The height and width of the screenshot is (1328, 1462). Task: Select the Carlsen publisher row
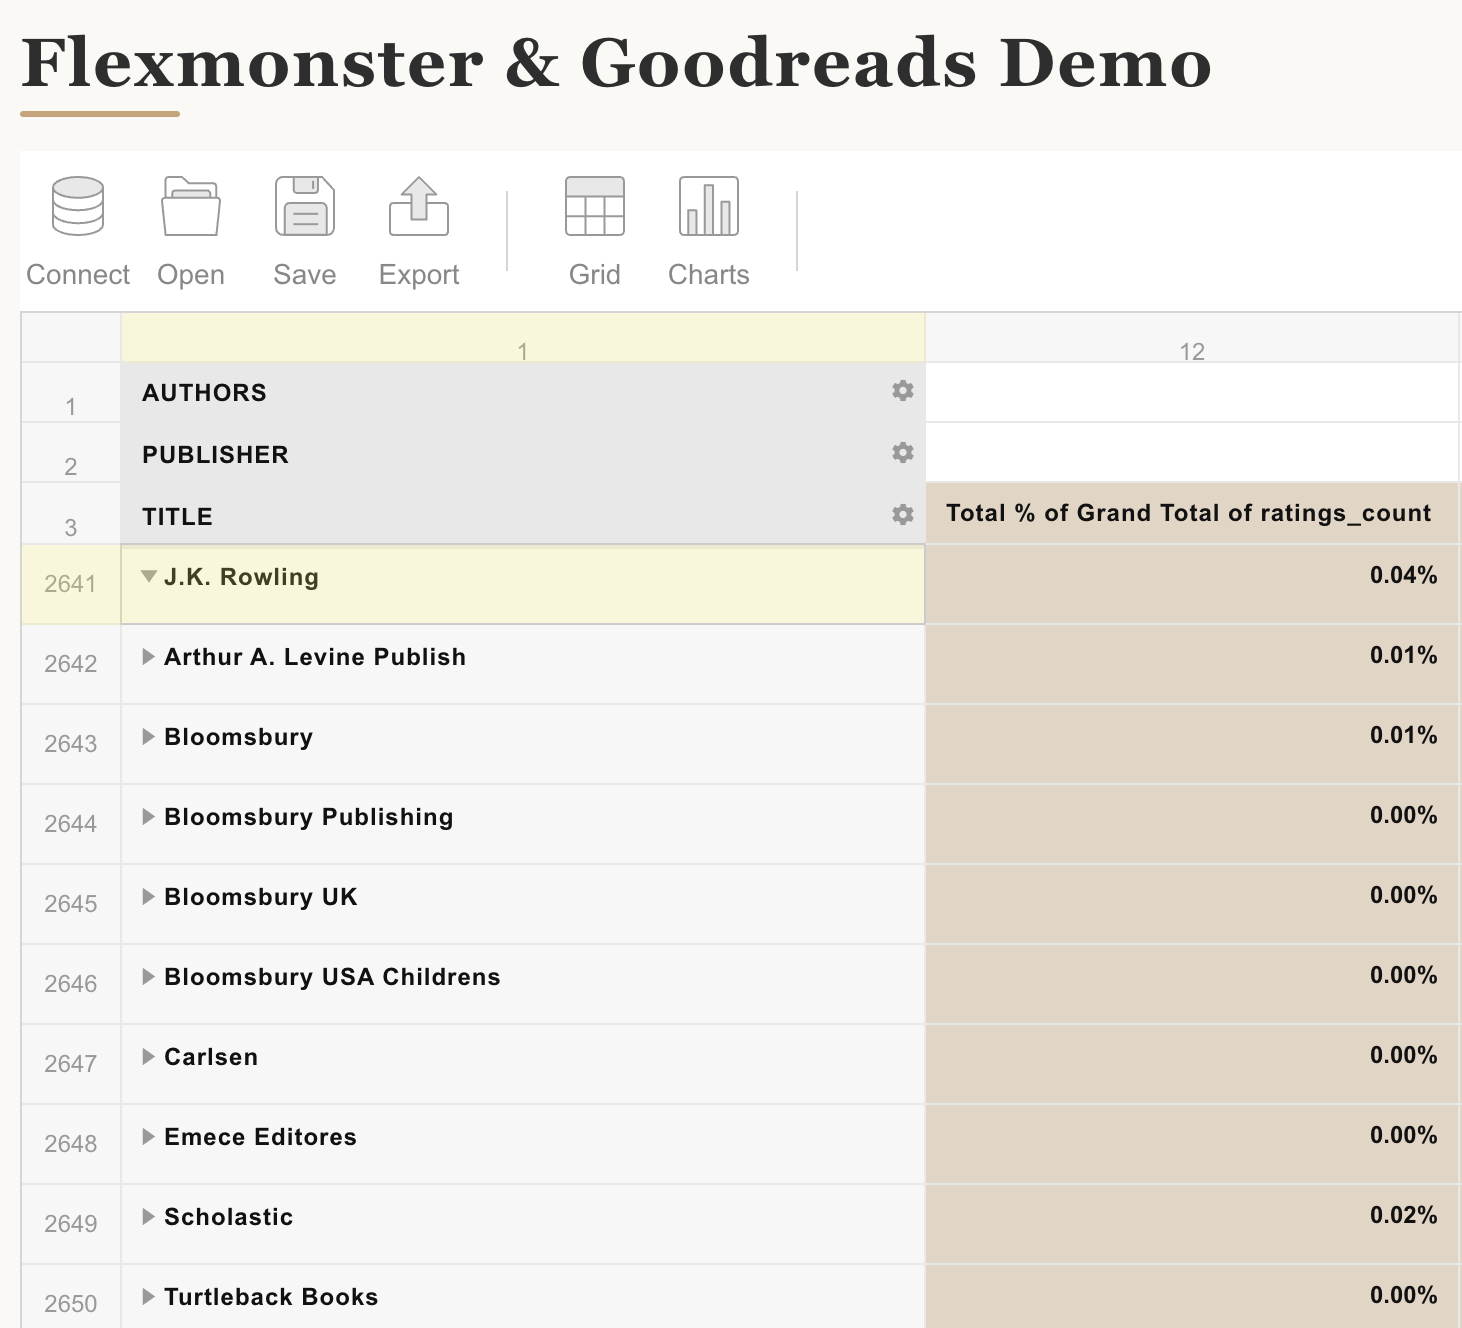(211, 1057)
